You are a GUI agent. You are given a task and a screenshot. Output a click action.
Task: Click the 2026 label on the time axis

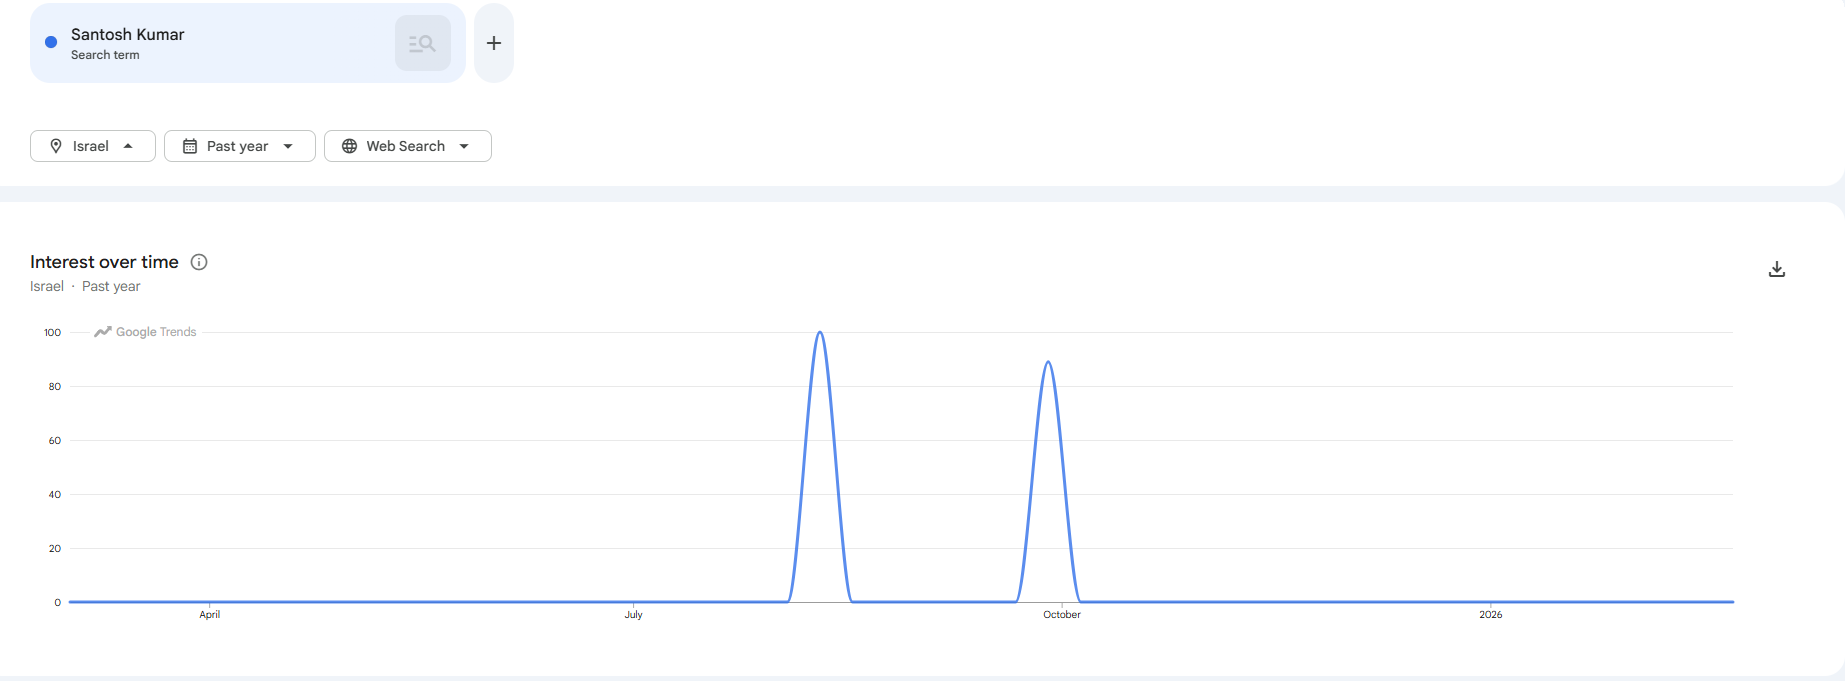1491,614
